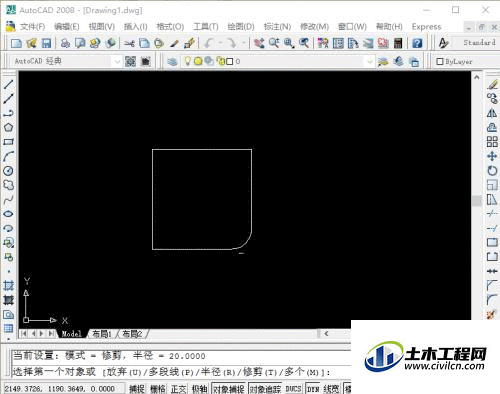Open the Express menu
This screenshot has height=394, width=500.
pyautogui.click(x=426, y=27)
